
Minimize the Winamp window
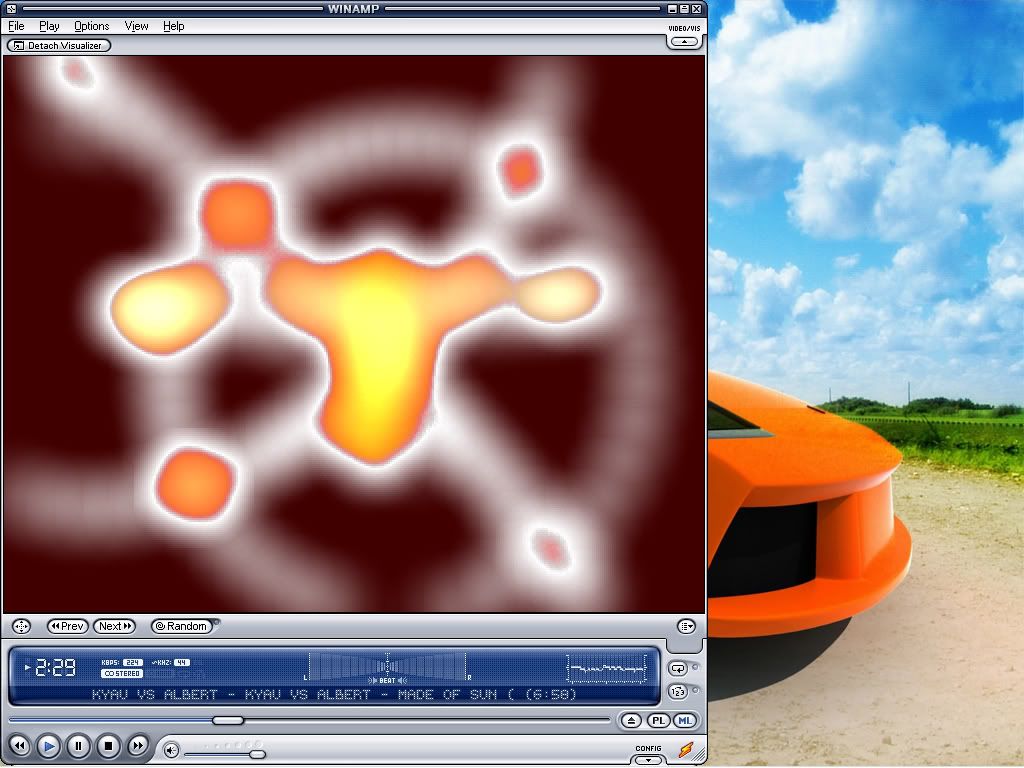click(673, 9)
